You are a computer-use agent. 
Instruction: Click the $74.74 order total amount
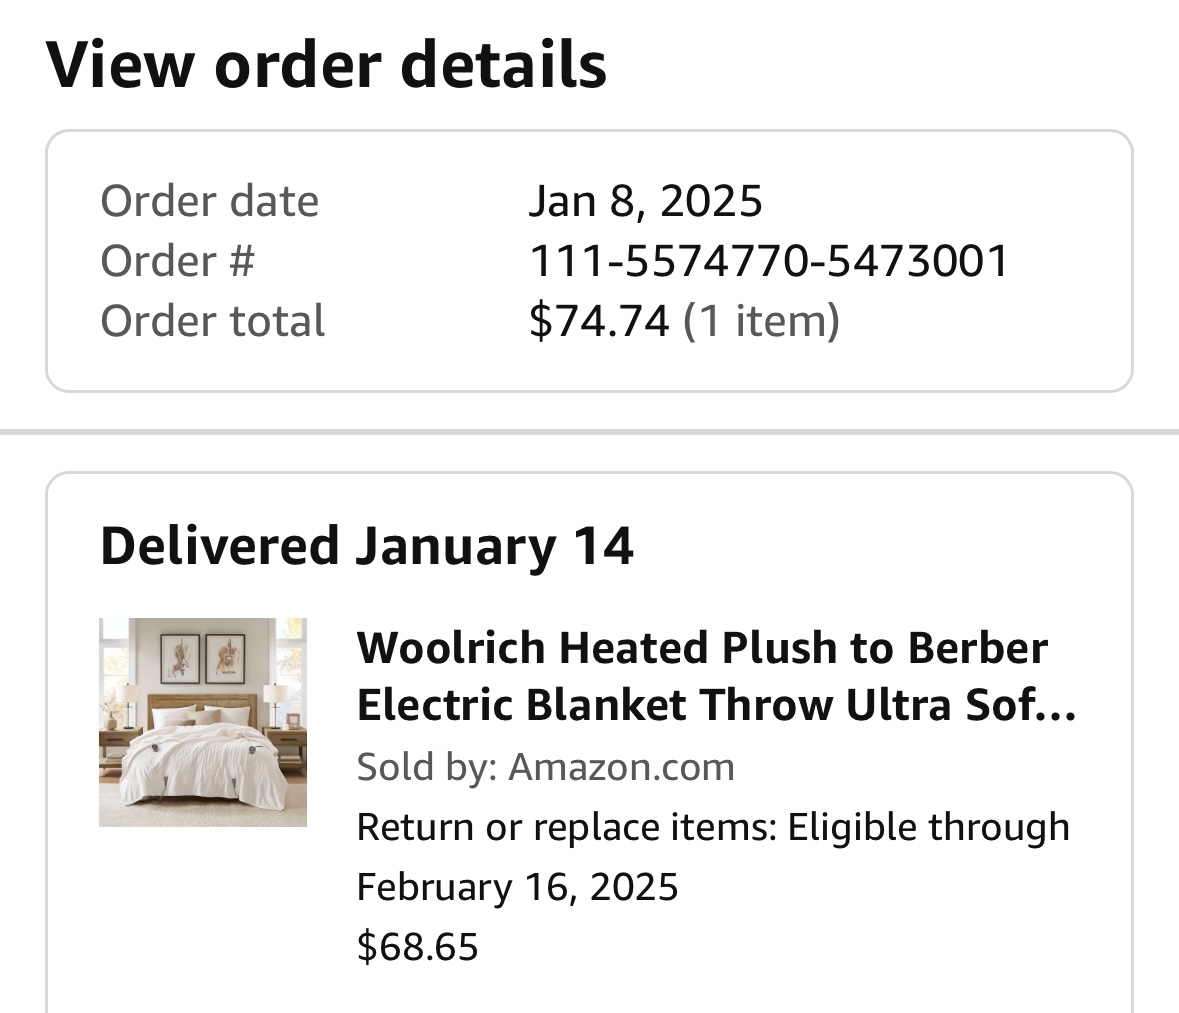[x=599, y=321]
